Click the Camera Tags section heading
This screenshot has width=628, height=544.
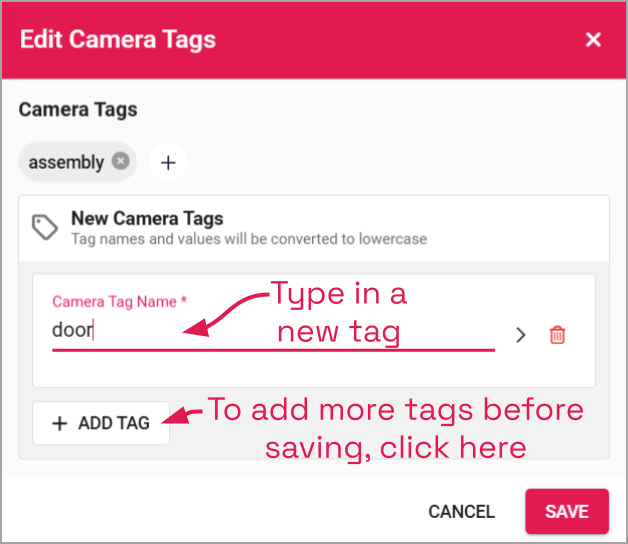pyautogui.click(x=78, y=110)
